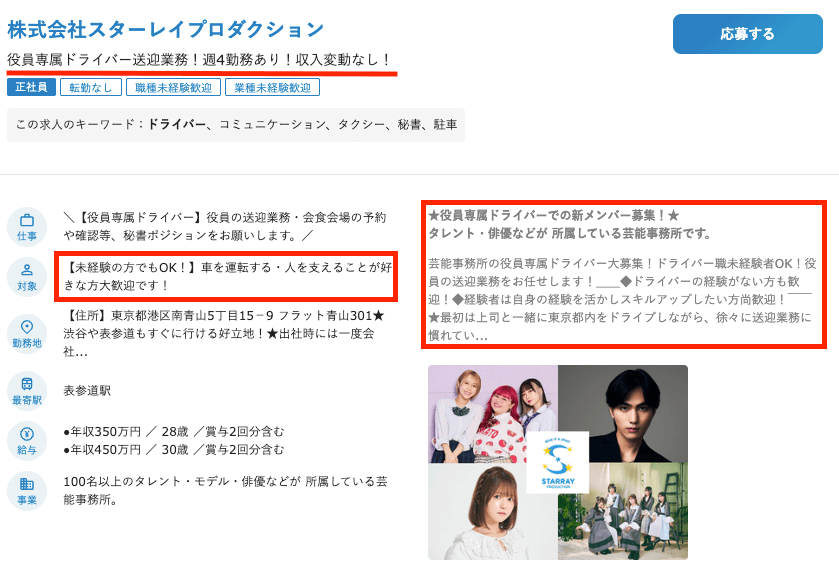Click the 表参道駅 station text
The image size is (839, 571).
[x=87, y=391]
